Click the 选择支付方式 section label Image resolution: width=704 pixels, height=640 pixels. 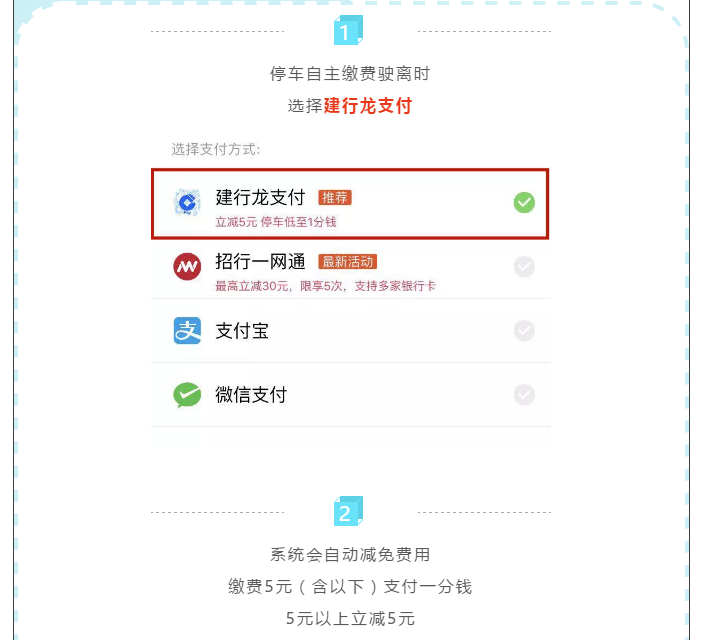click(x=215, y=149)
